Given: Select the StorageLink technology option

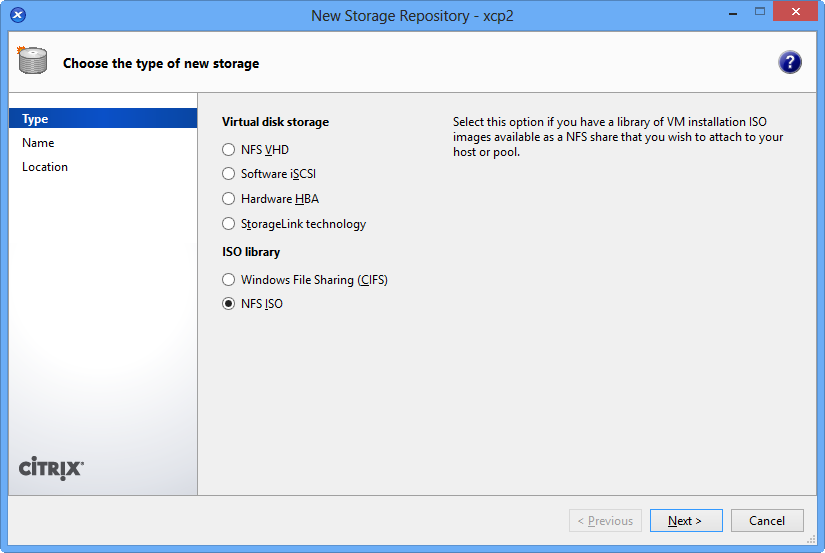Looking at the screenshot, I should (x=229, y=224).
